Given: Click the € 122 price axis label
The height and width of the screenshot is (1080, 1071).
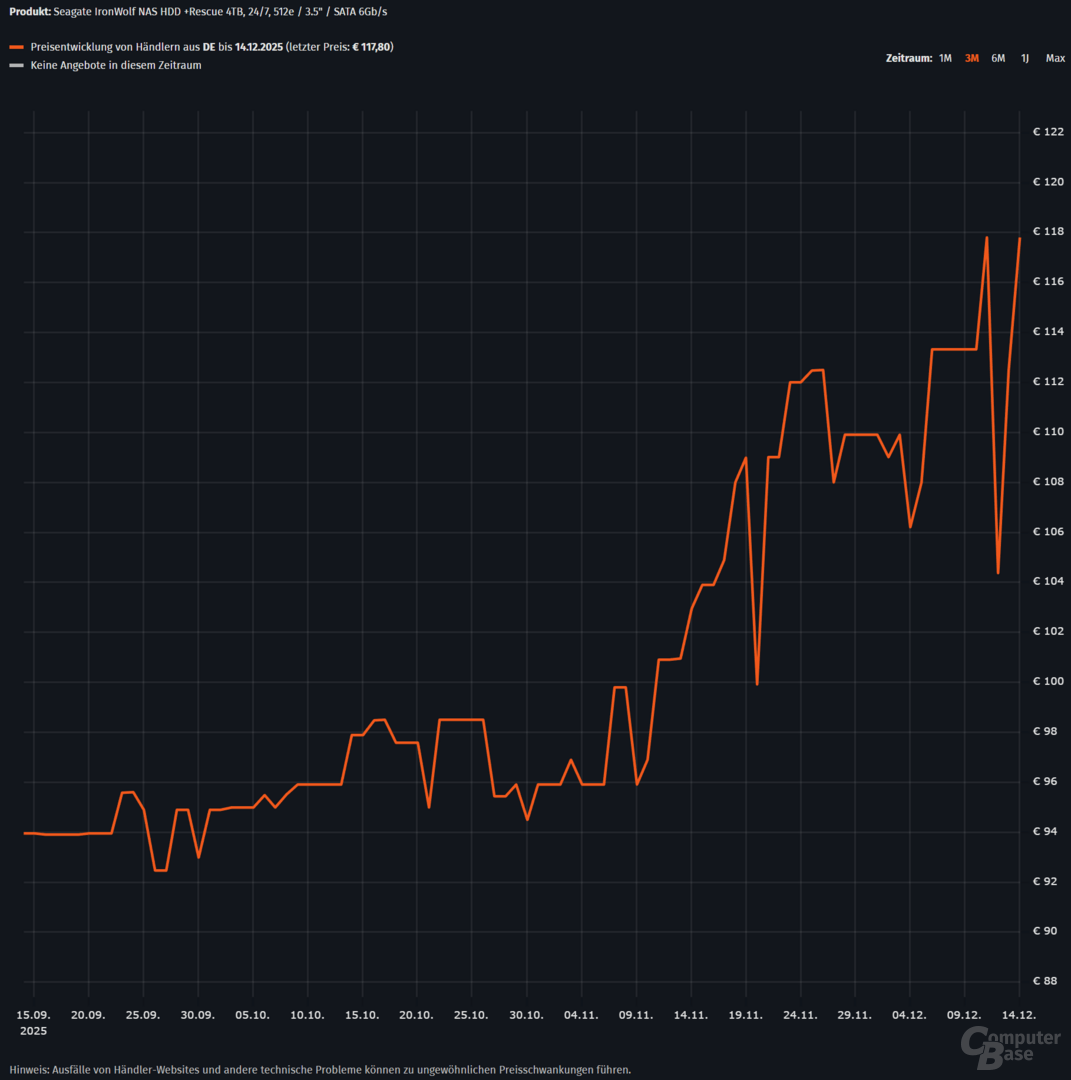Looking at the screenshot, I should tap(1048, 132).
